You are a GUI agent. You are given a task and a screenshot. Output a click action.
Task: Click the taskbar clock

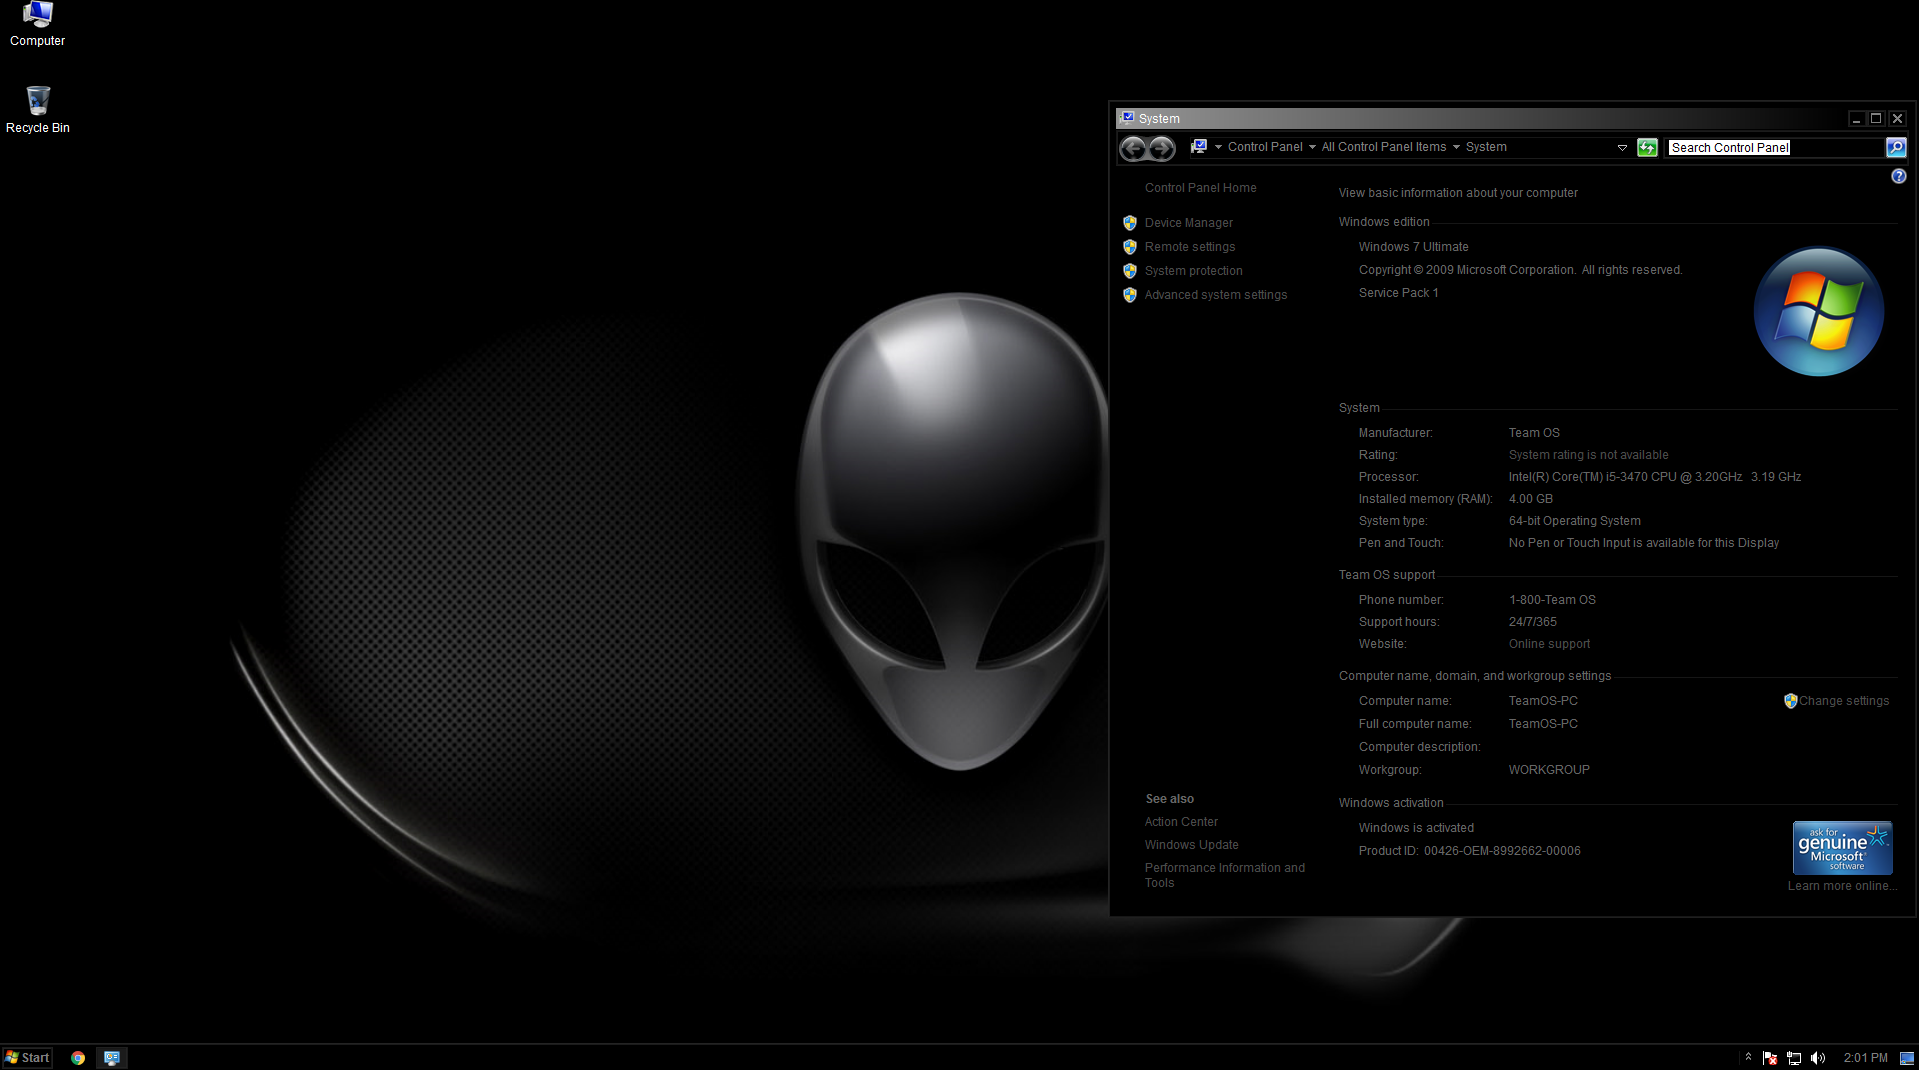coord(1865,1058)
